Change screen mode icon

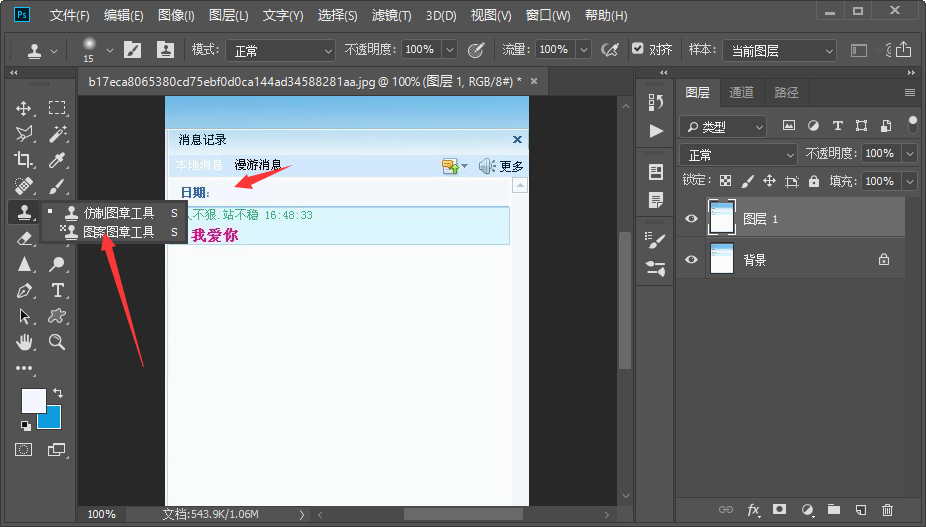[57, 450]
